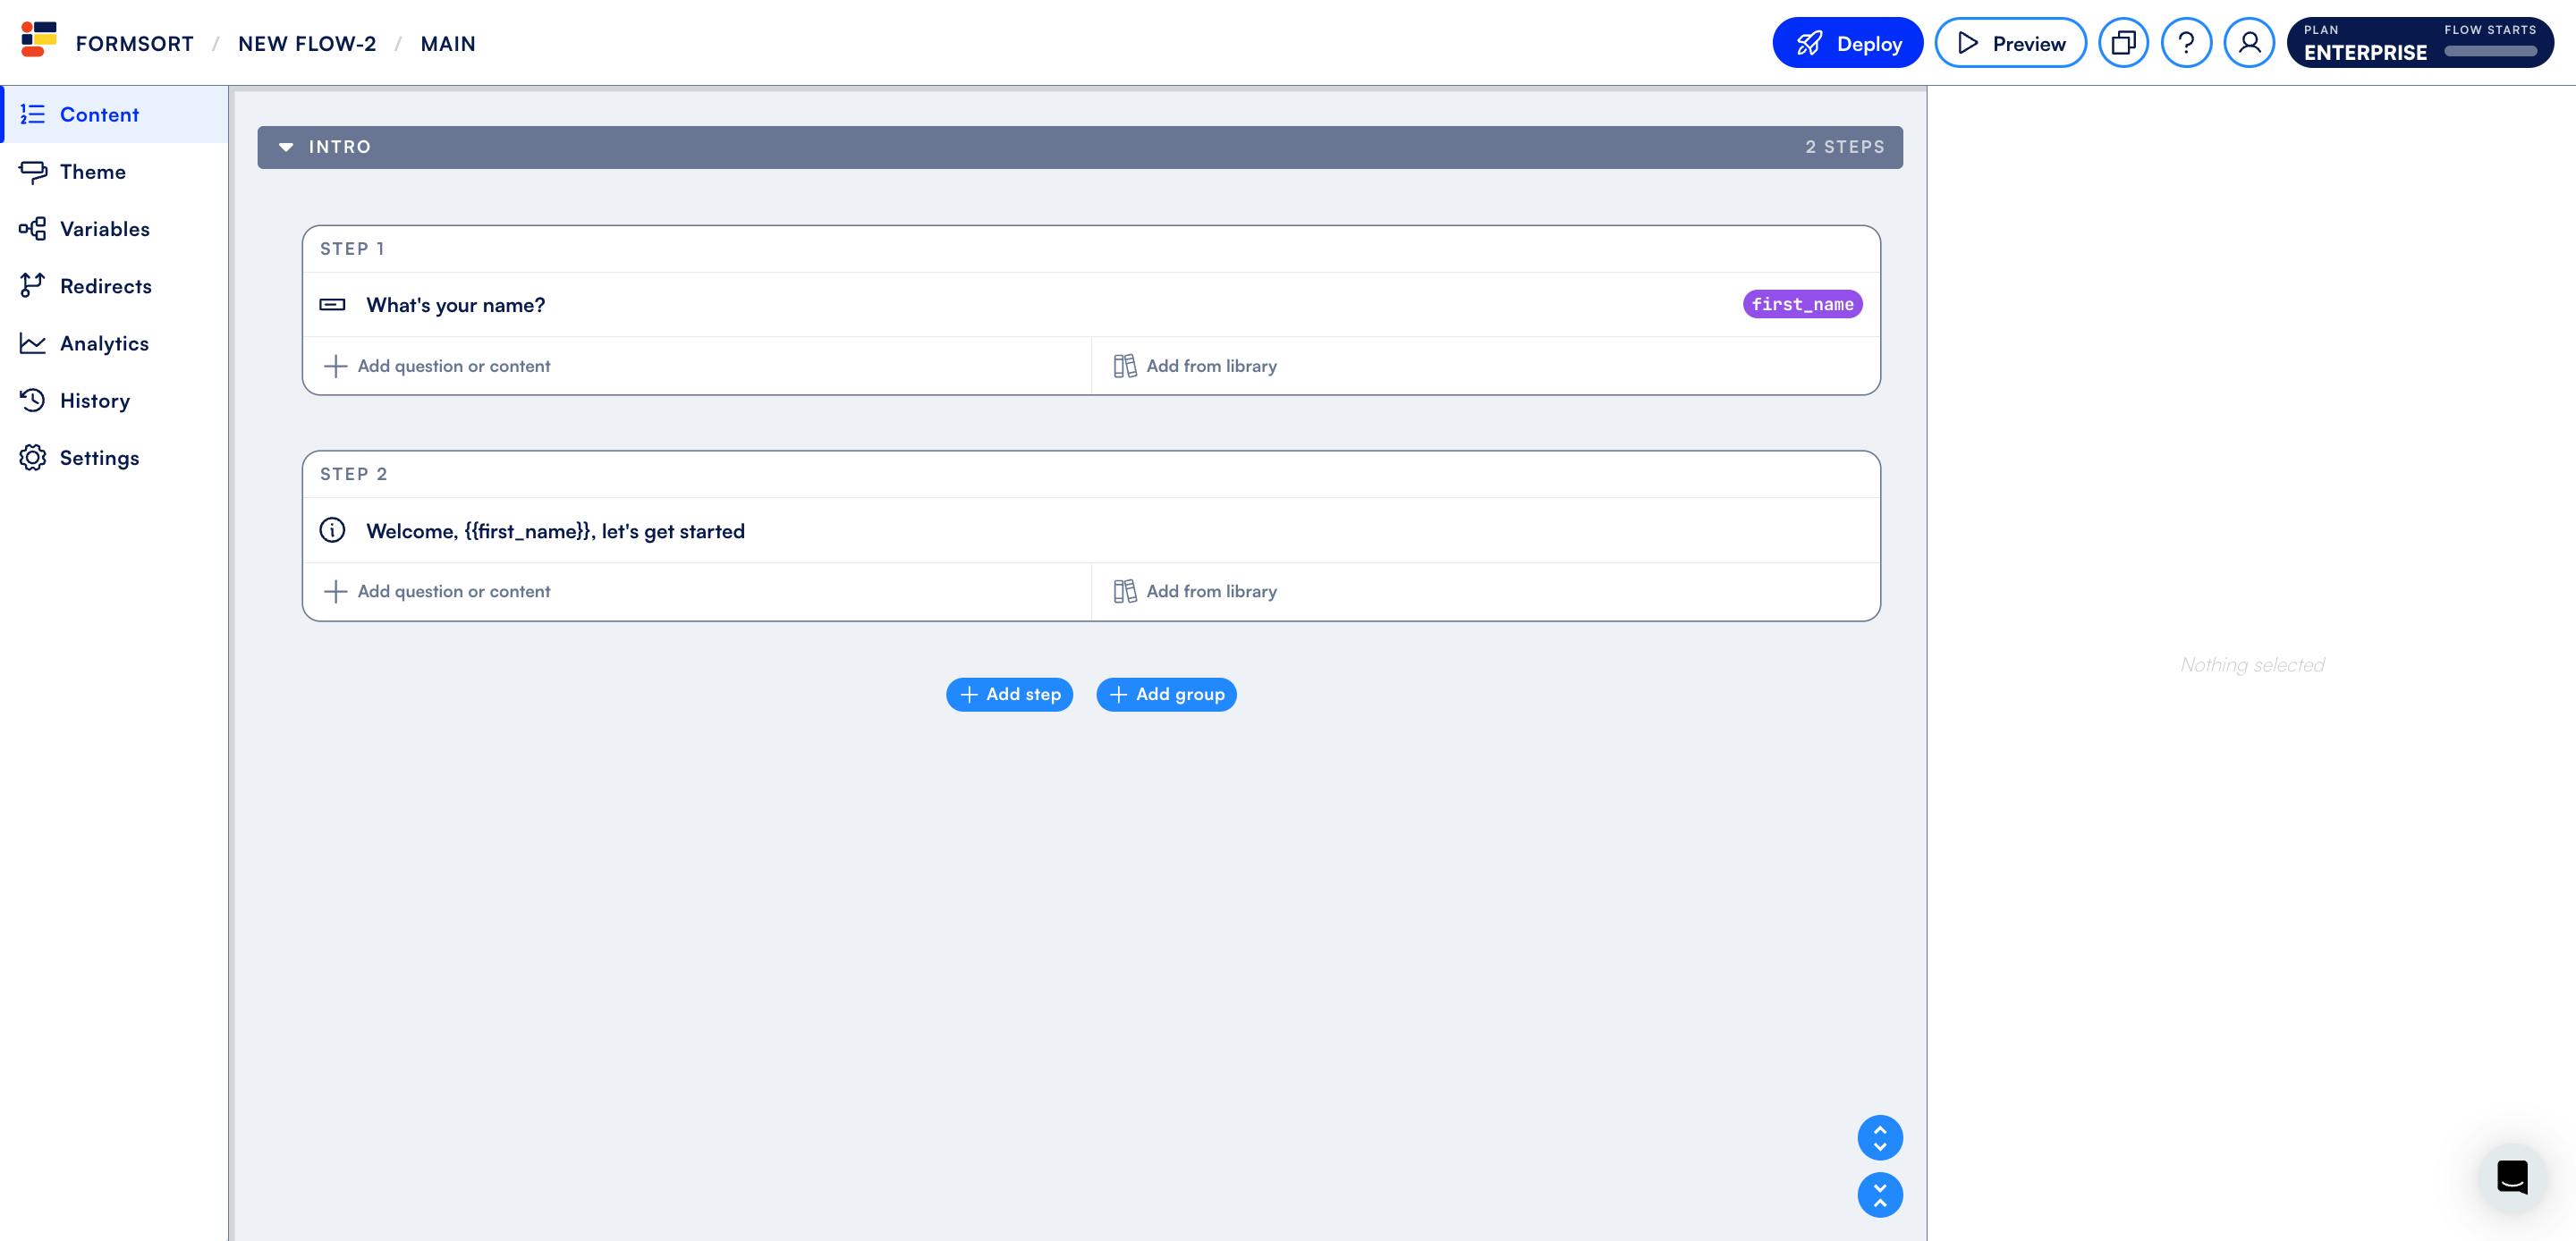
Task: Click library books icon in Step 1
Action: click(x=1125, y=366)
